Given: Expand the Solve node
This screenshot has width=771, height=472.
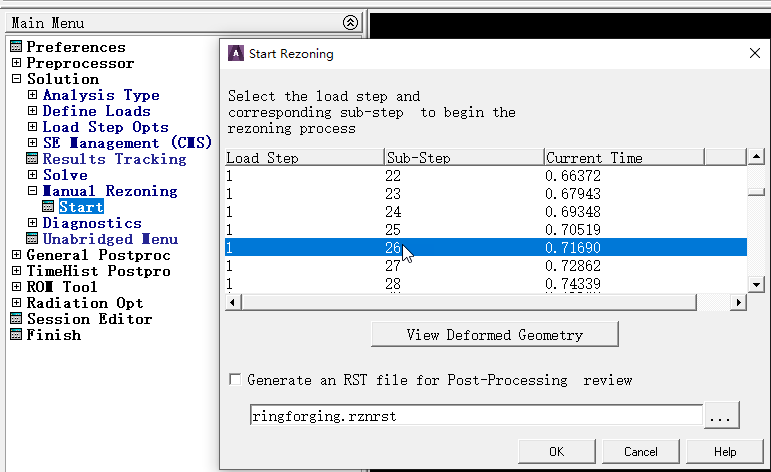Looking at the screenshot, I should pos(32,175).
